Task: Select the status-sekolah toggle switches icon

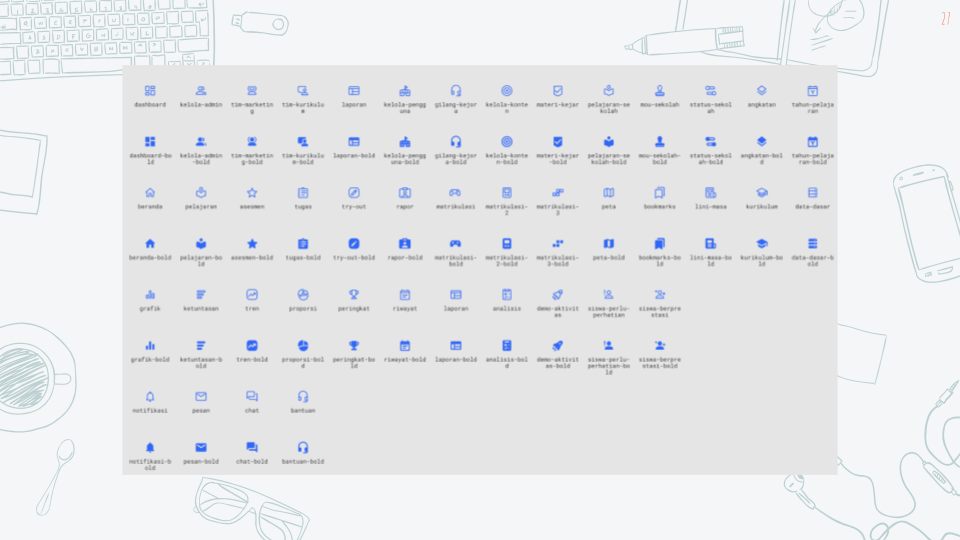Action: tap(711, 91)
